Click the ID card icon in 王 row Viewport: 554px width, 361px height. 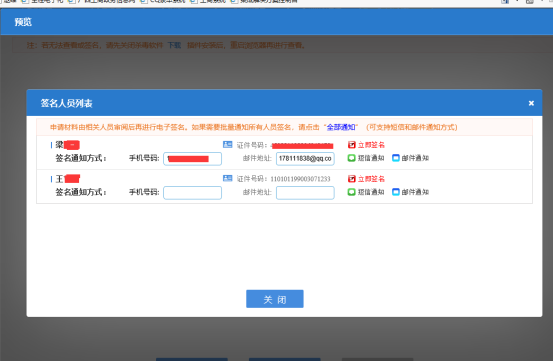click(x=228, y=178)
